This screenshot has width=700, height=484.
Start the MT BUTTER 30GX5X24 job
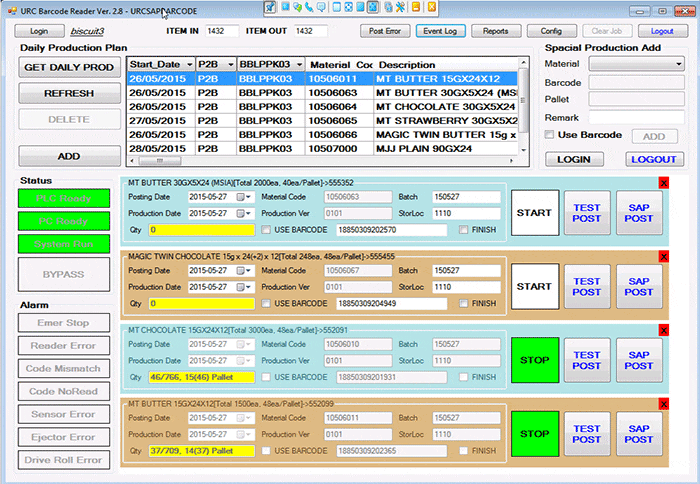point(534,213)
